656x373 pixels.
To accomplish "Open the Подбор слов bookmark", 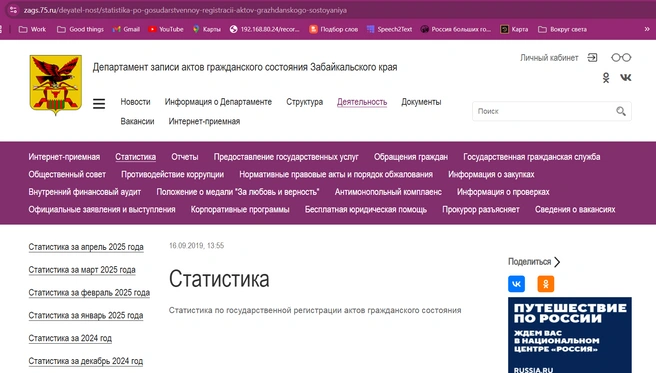I will point(333,29).
